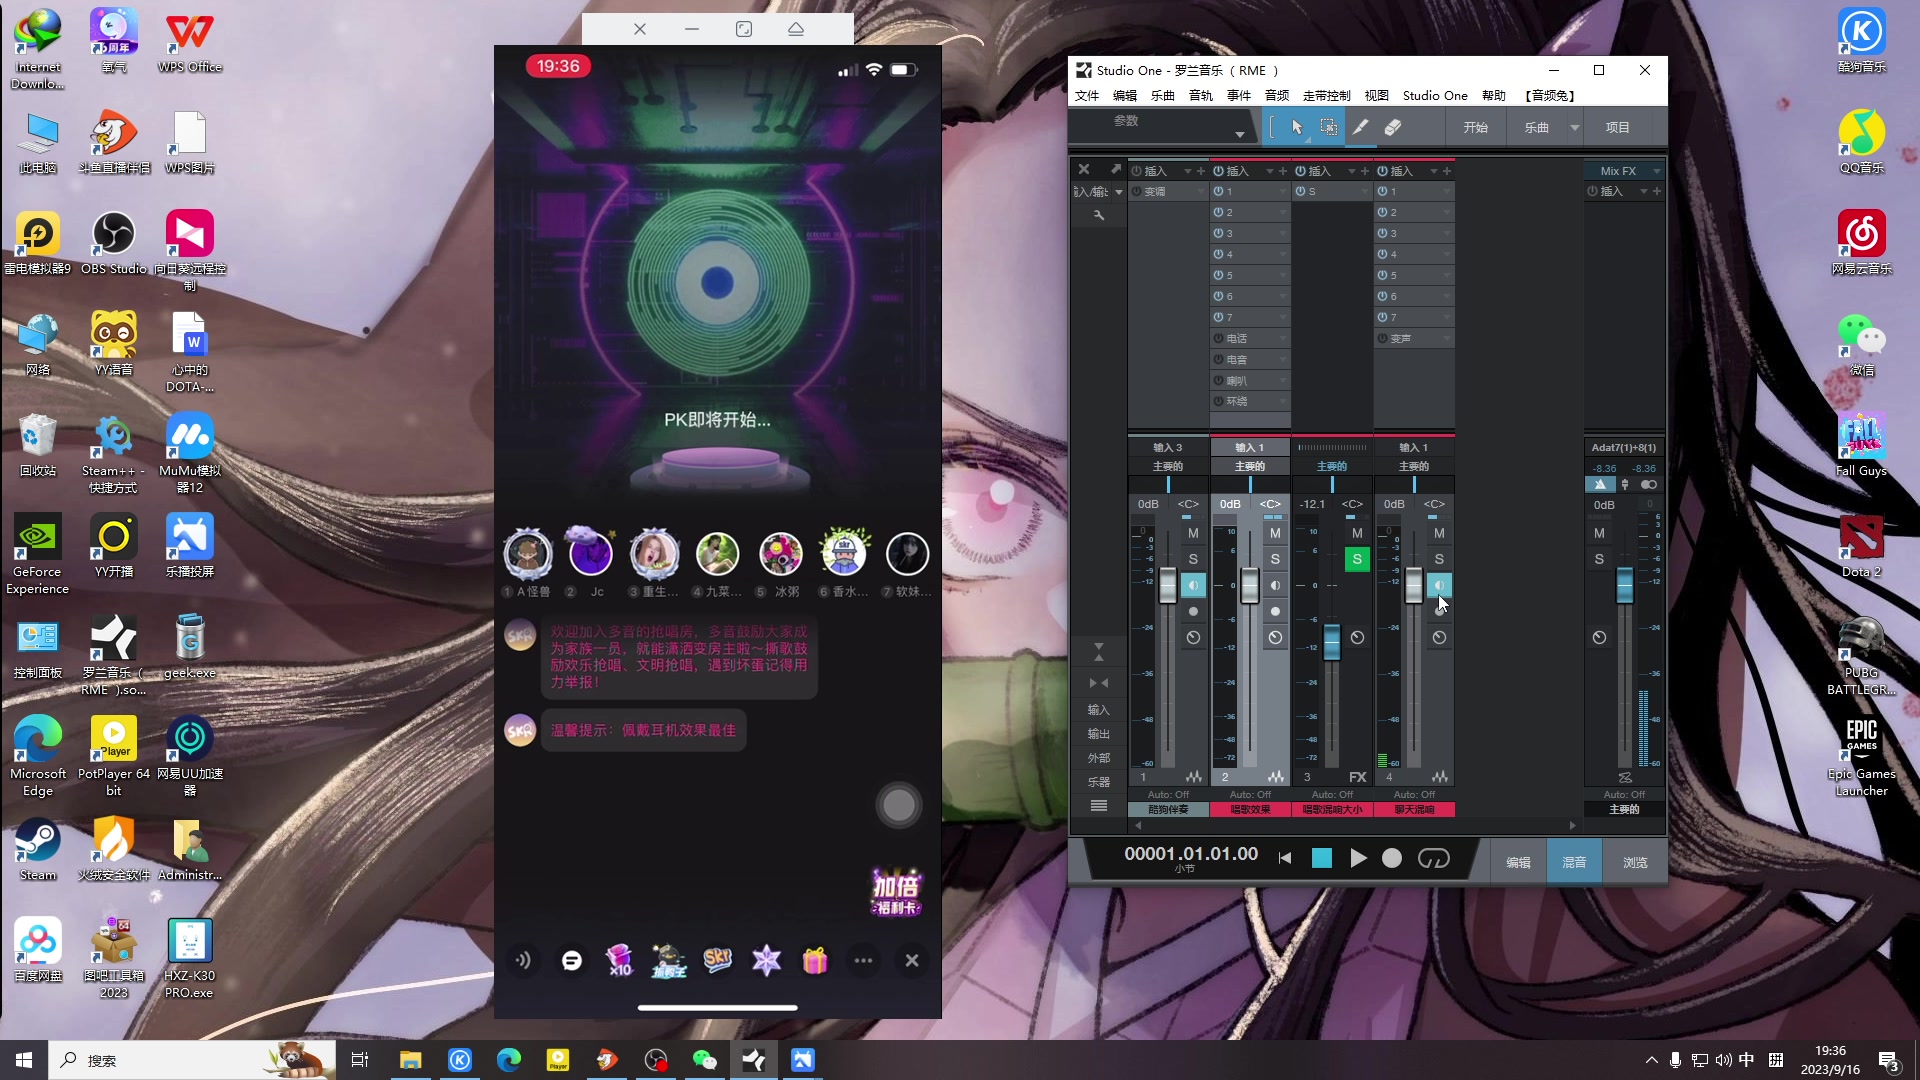Toggle record arm on channel 2
1920x1080 pixels.
click(1275, 611)
